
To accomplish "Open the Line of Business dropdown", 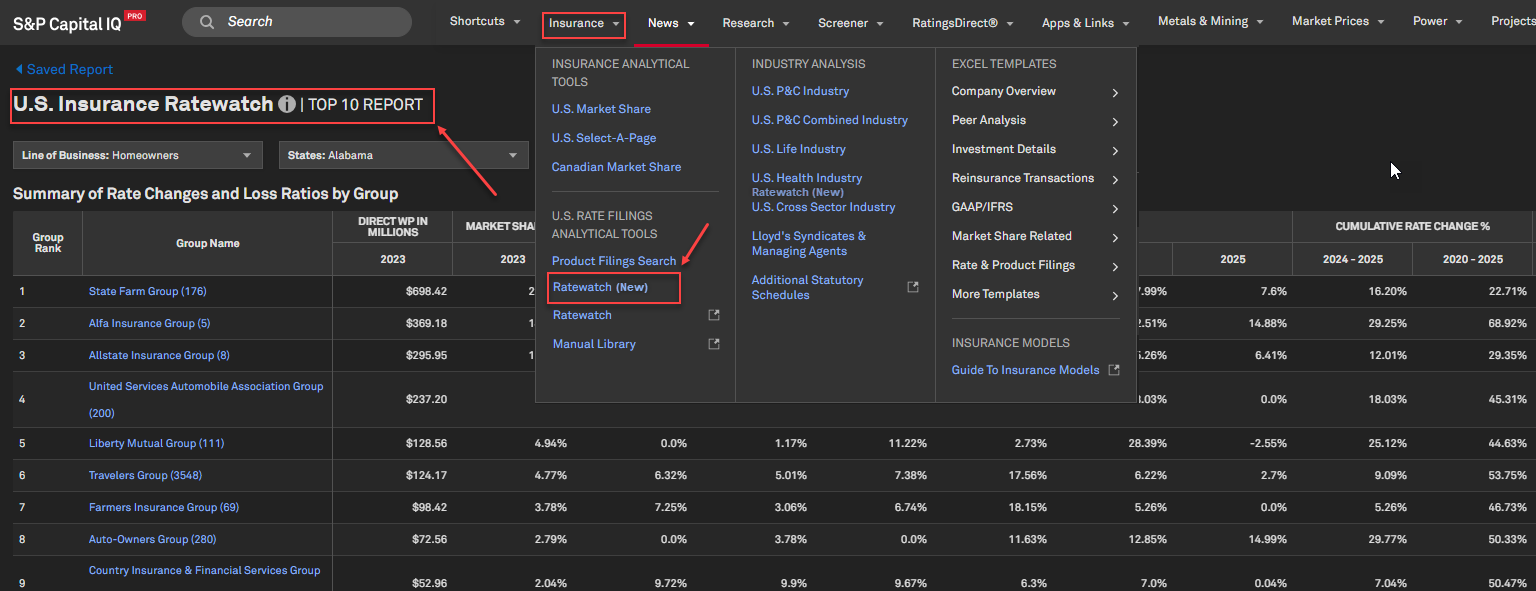I will tap(138, 155).
